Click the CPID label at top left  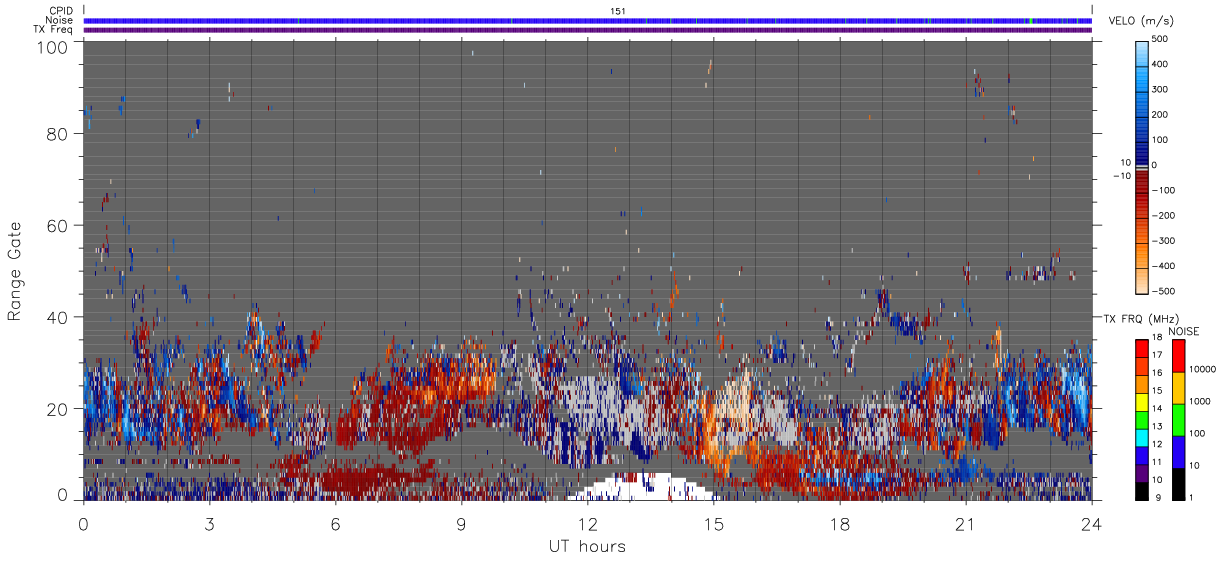59,11
